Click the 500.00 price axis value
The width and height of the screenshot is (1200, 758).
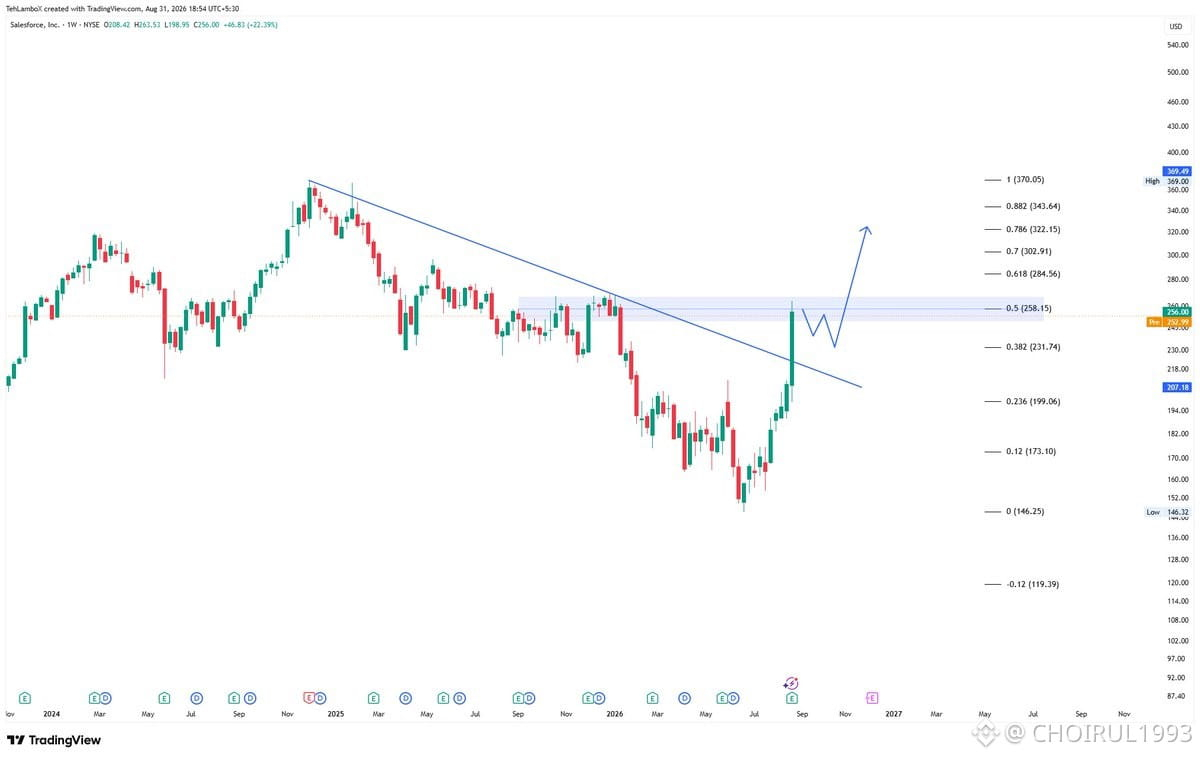coord(1177,73)
